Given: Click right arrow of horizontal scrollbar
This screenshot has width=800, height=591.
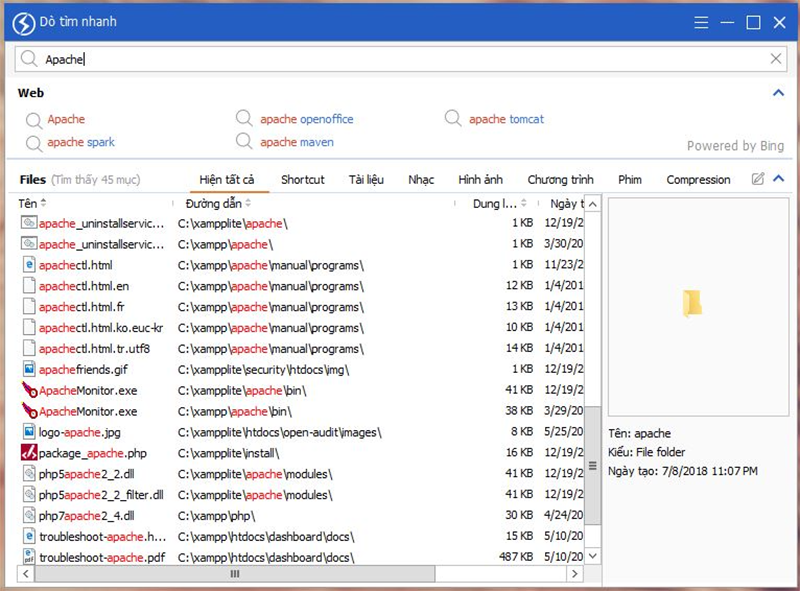Looking at the screenshot, I should point(575,574).
